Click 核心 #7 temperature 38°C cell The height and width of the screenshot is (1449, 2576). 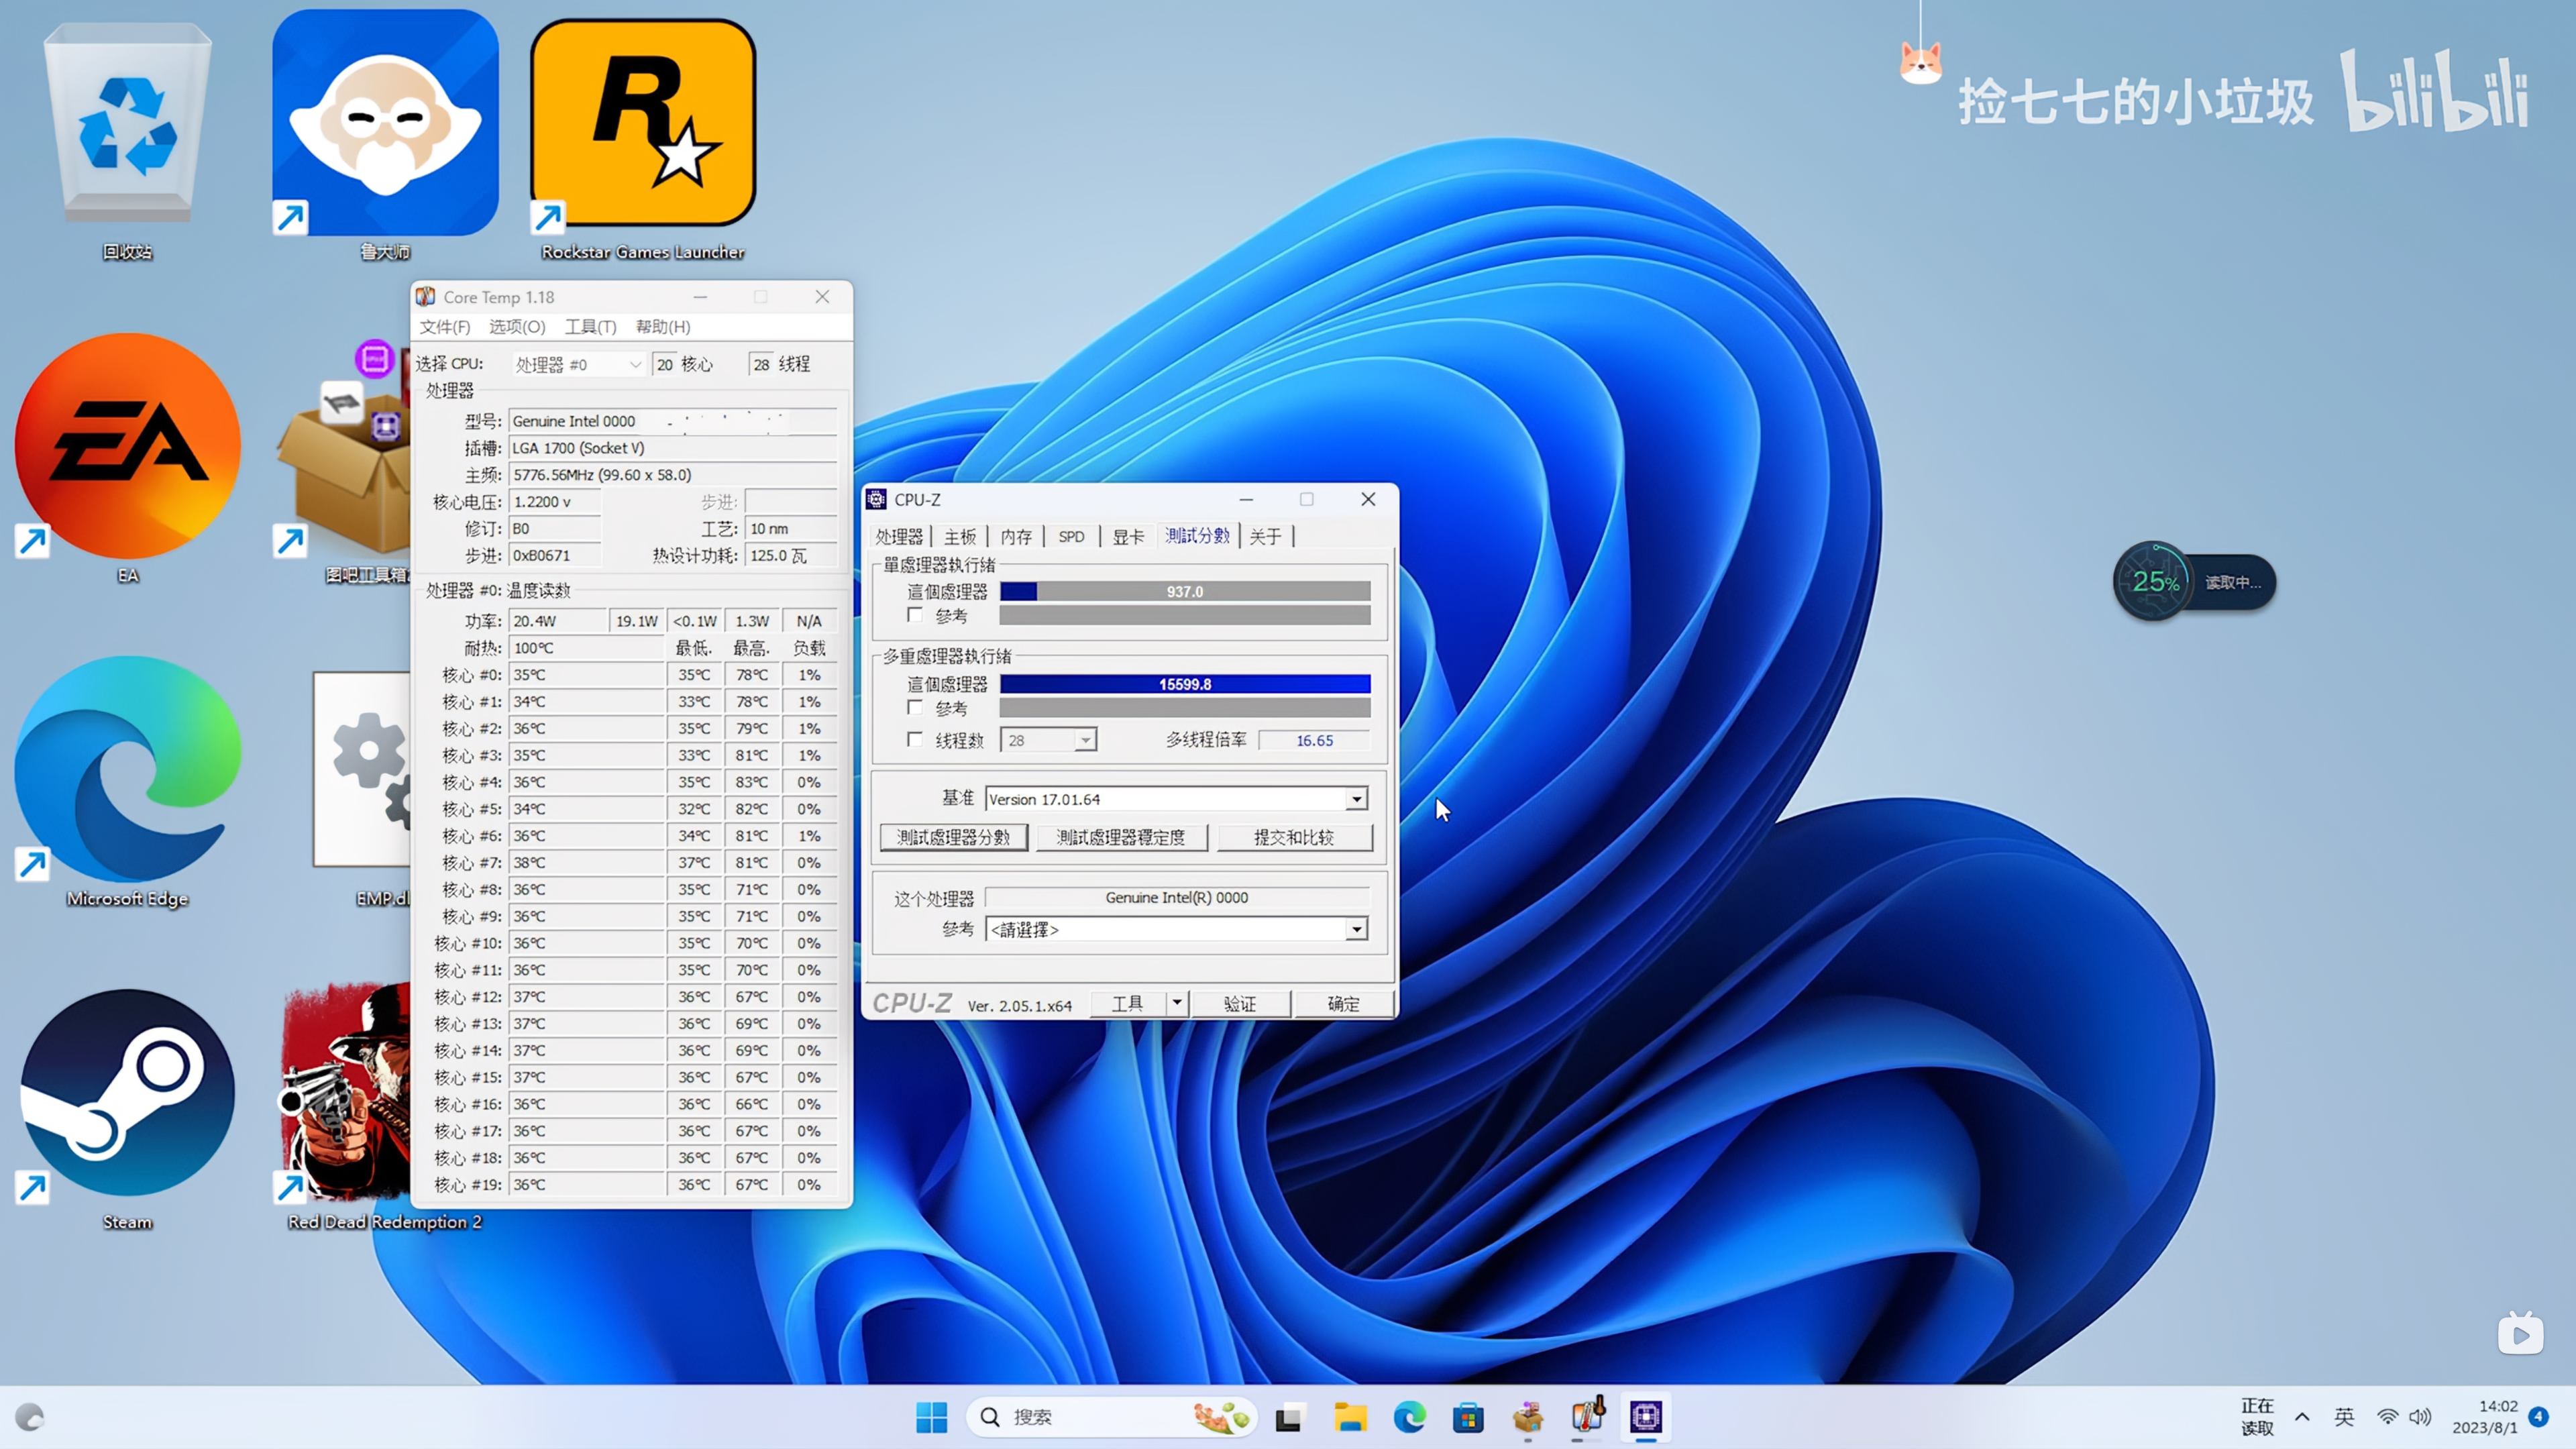click(586, 862)
